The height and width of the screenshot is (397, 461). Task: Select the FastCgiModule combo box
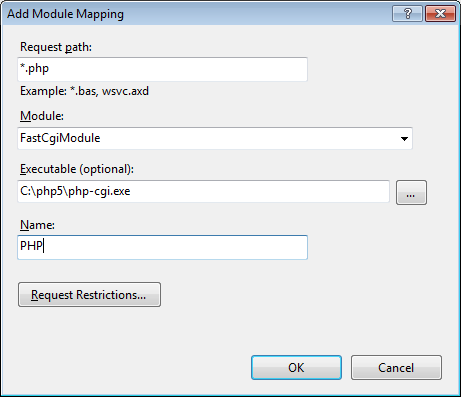point(215,138)
